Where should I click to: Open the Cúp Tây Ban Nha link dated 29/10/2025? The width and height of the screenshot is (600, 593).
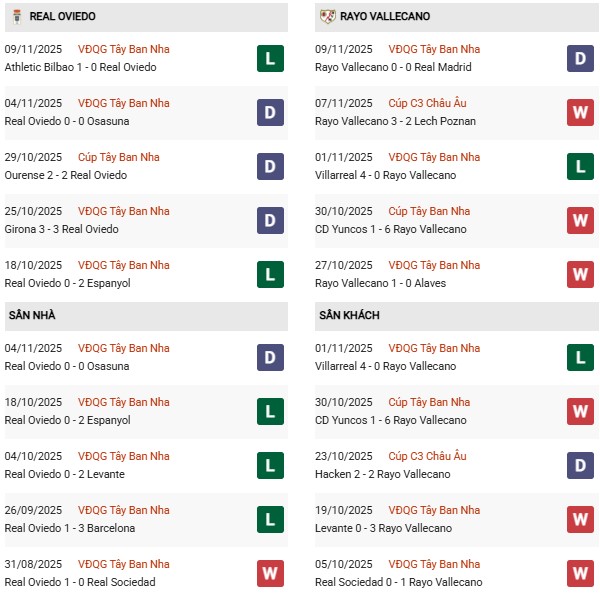click(x=119, y=157)
